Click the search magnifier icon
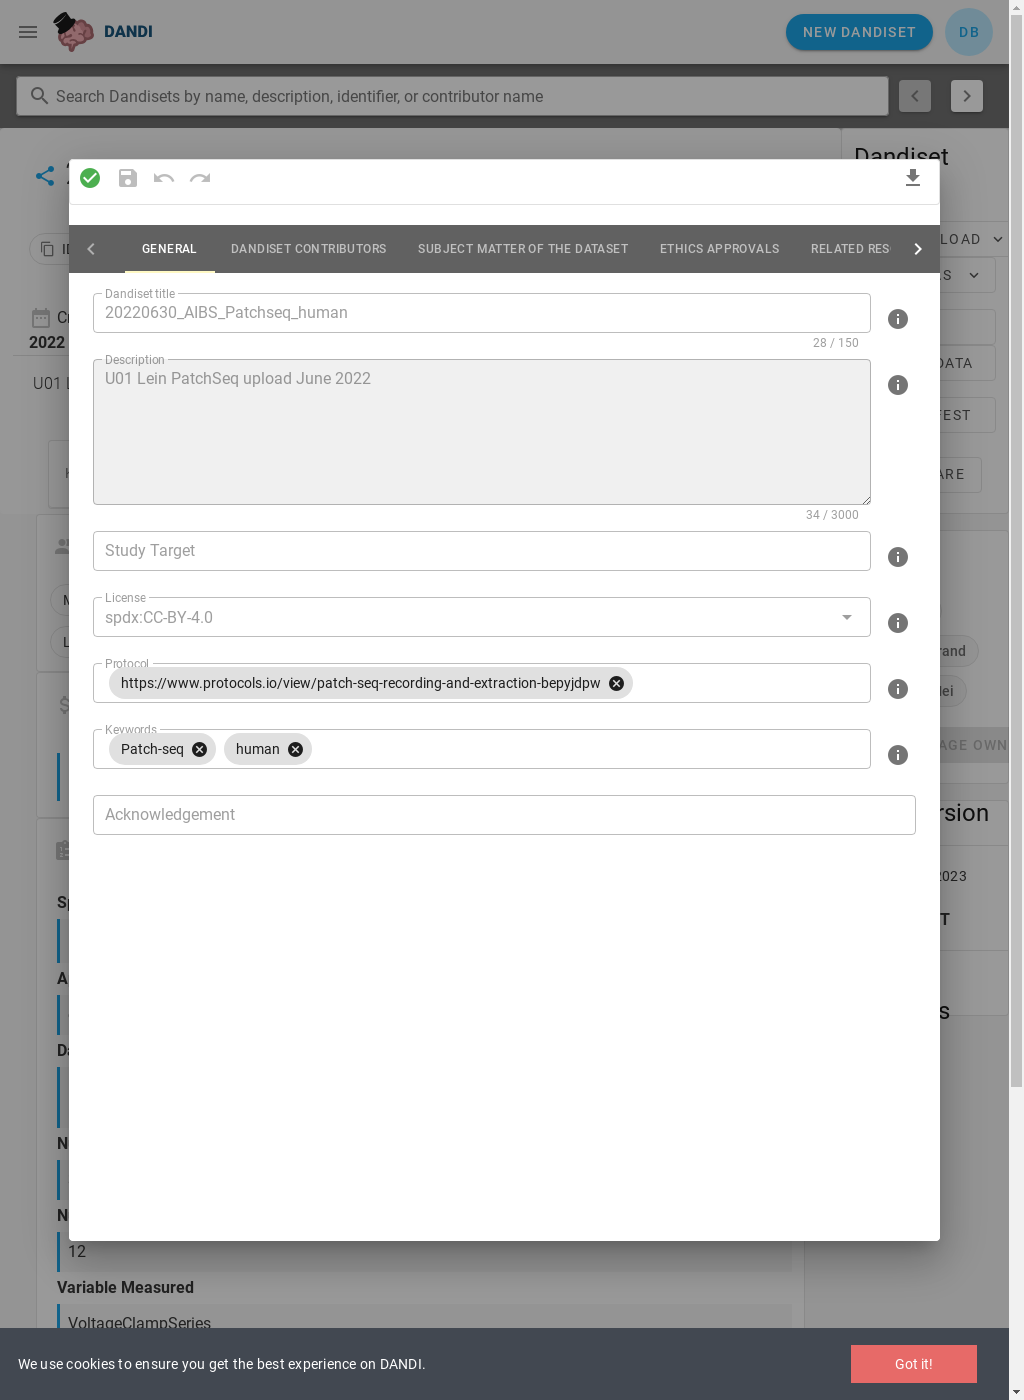1024x1400 pixels. click(39, 96)
